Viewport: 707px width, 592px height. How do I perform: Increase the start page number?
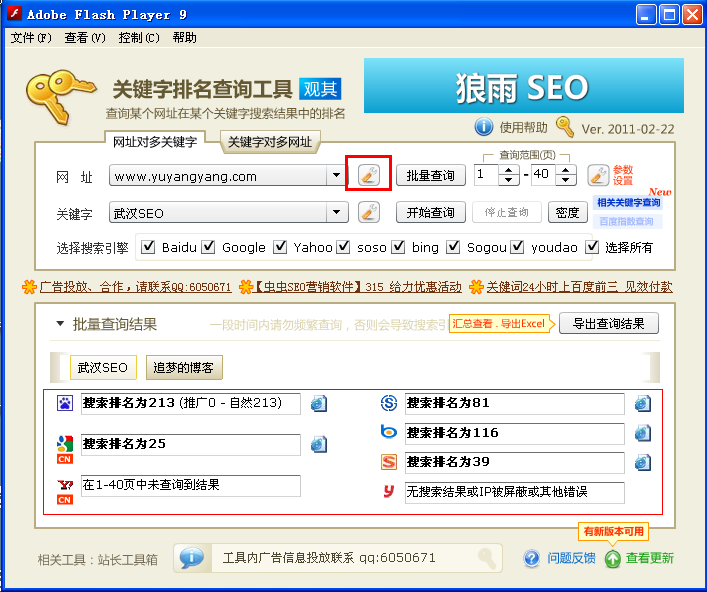point(509,170)
